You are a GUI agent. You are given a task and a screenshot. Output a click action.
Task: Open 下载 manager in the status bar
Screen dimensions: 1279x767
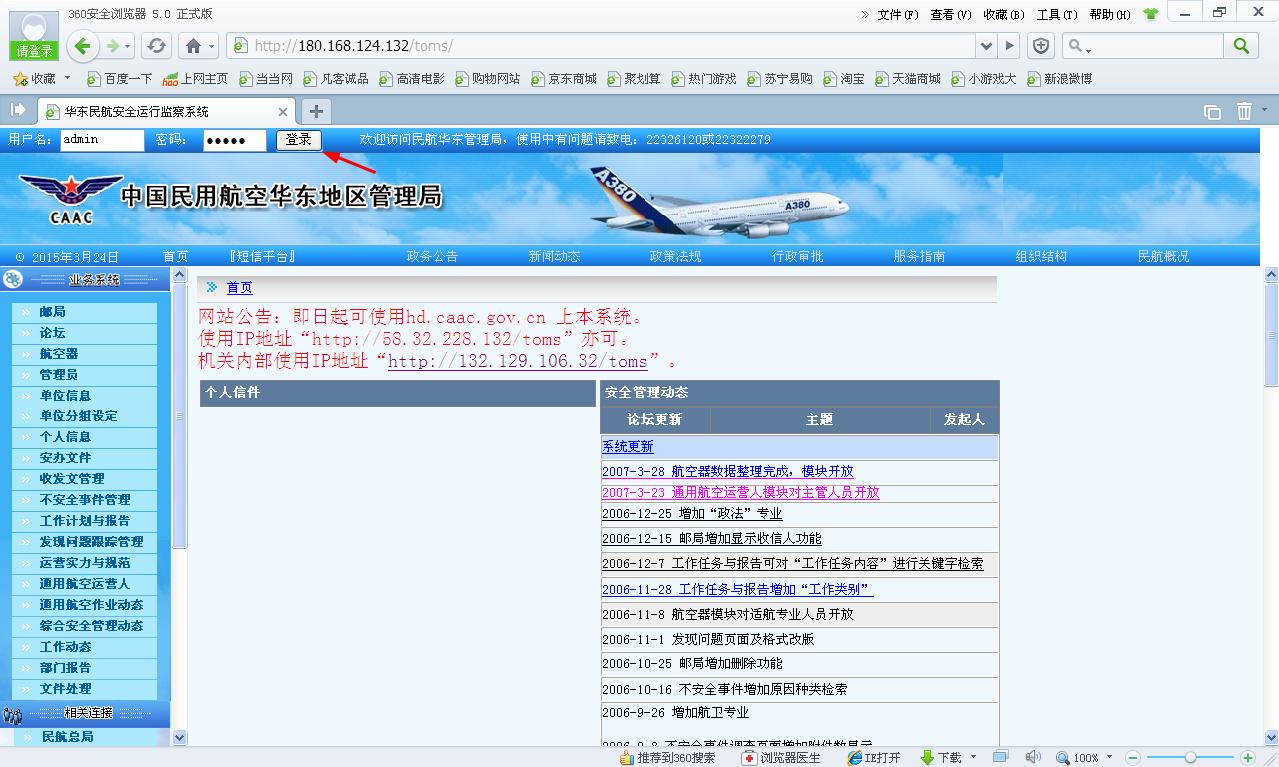940,758
